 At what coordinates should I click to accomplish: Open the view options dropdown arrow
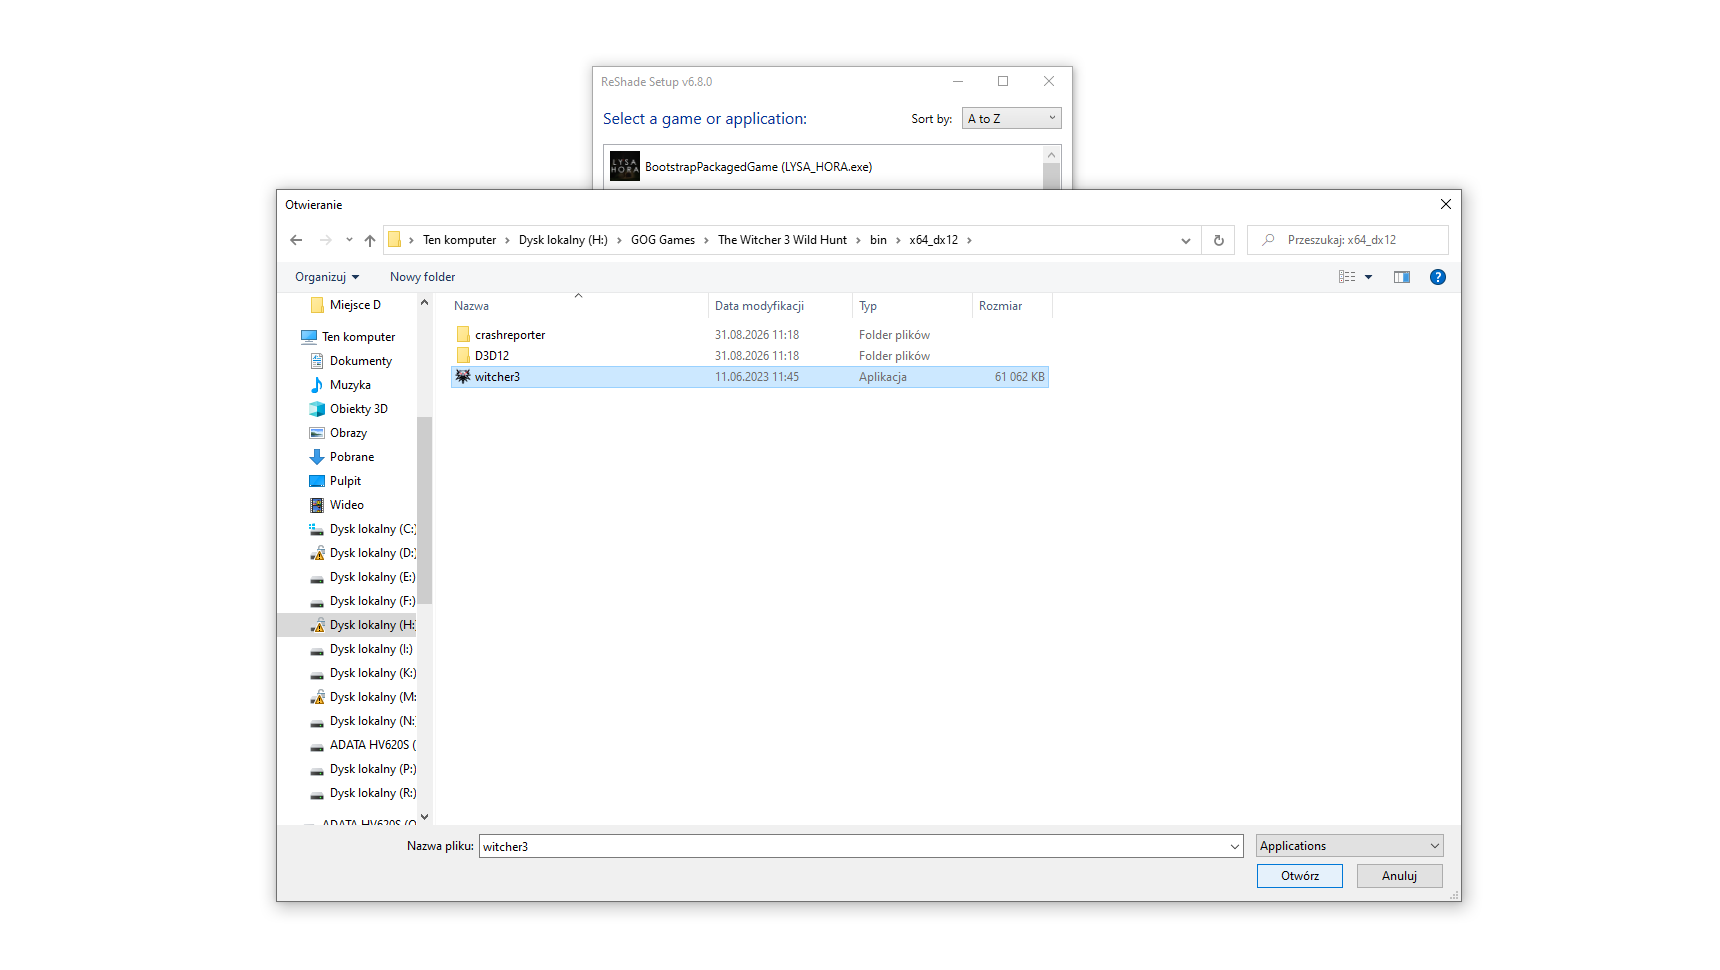pyautogui.click(x=1369, y=277)
